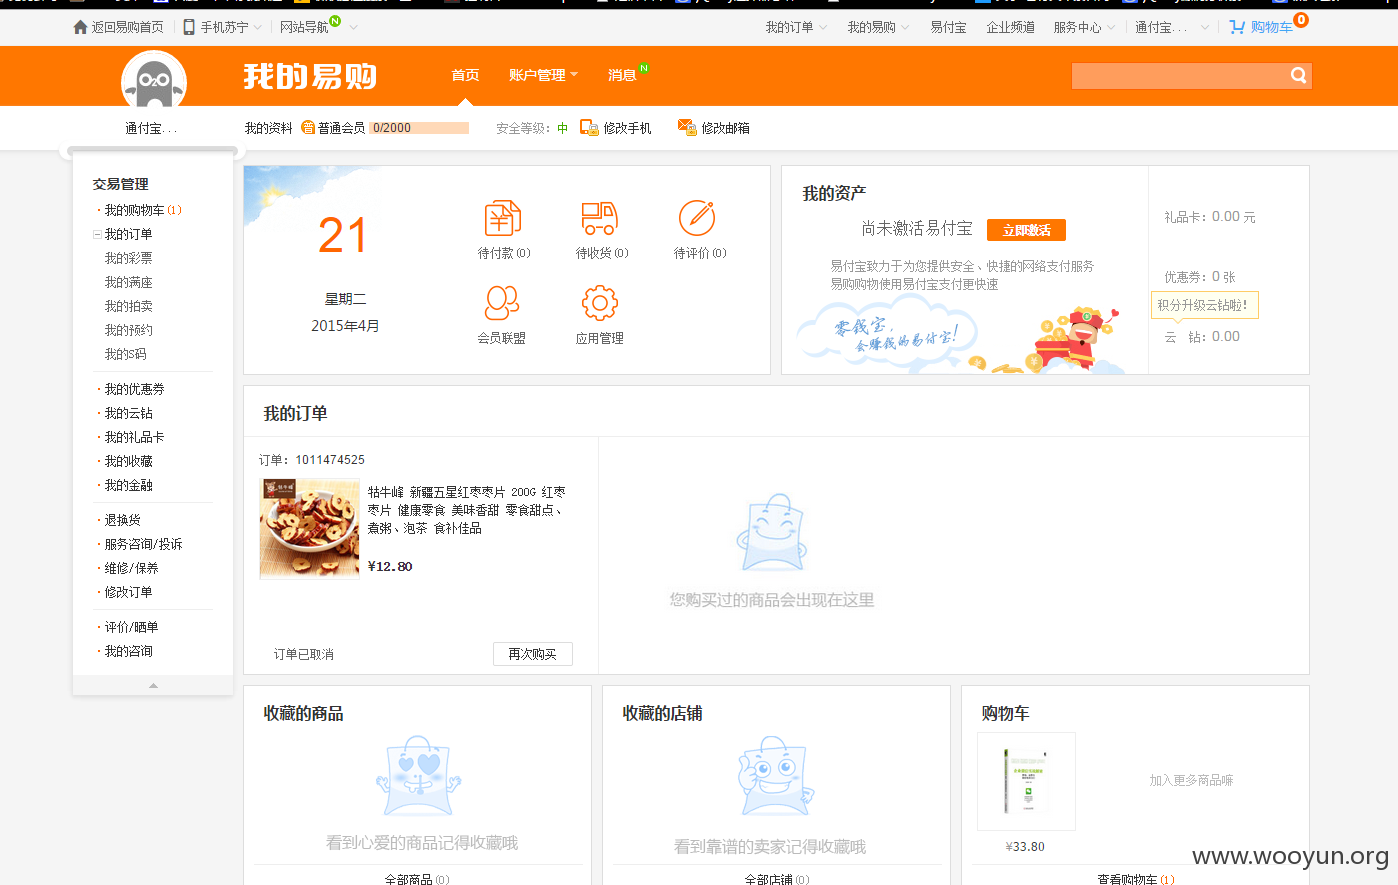Click the 待评价 pencil icon
1398x885 pixels.
pos(697,218)
